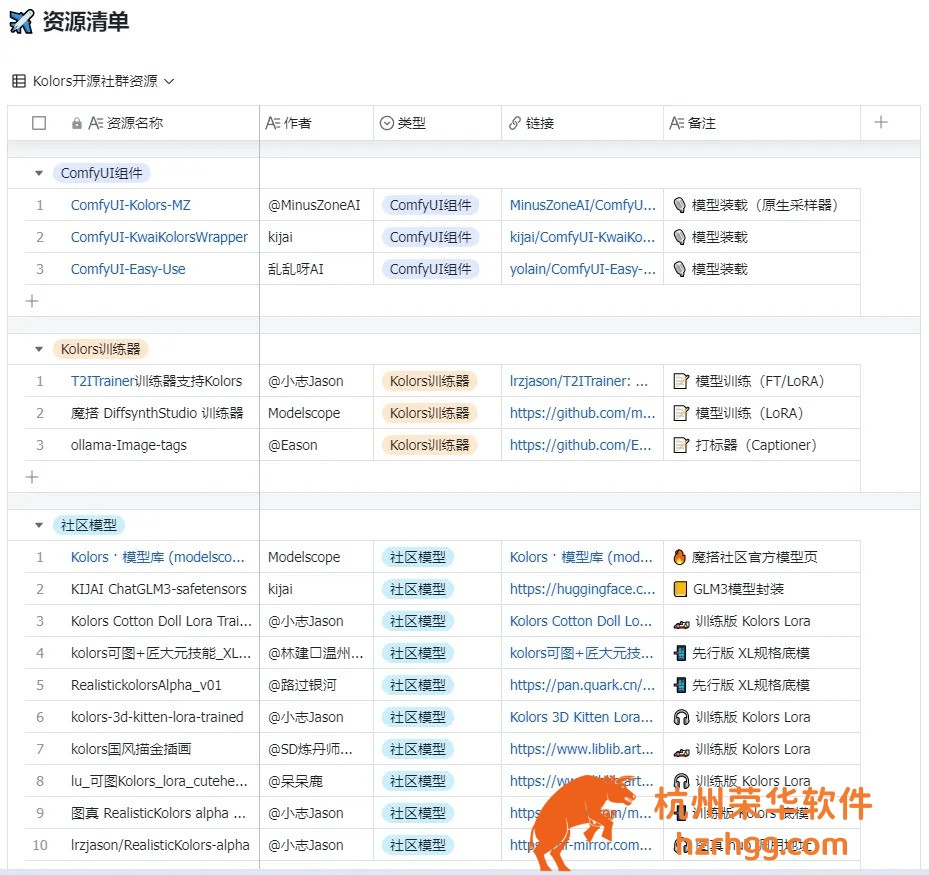Click the lock icon in 资源名称 header
The image size is (929, 875).
[x=77, y=123]
